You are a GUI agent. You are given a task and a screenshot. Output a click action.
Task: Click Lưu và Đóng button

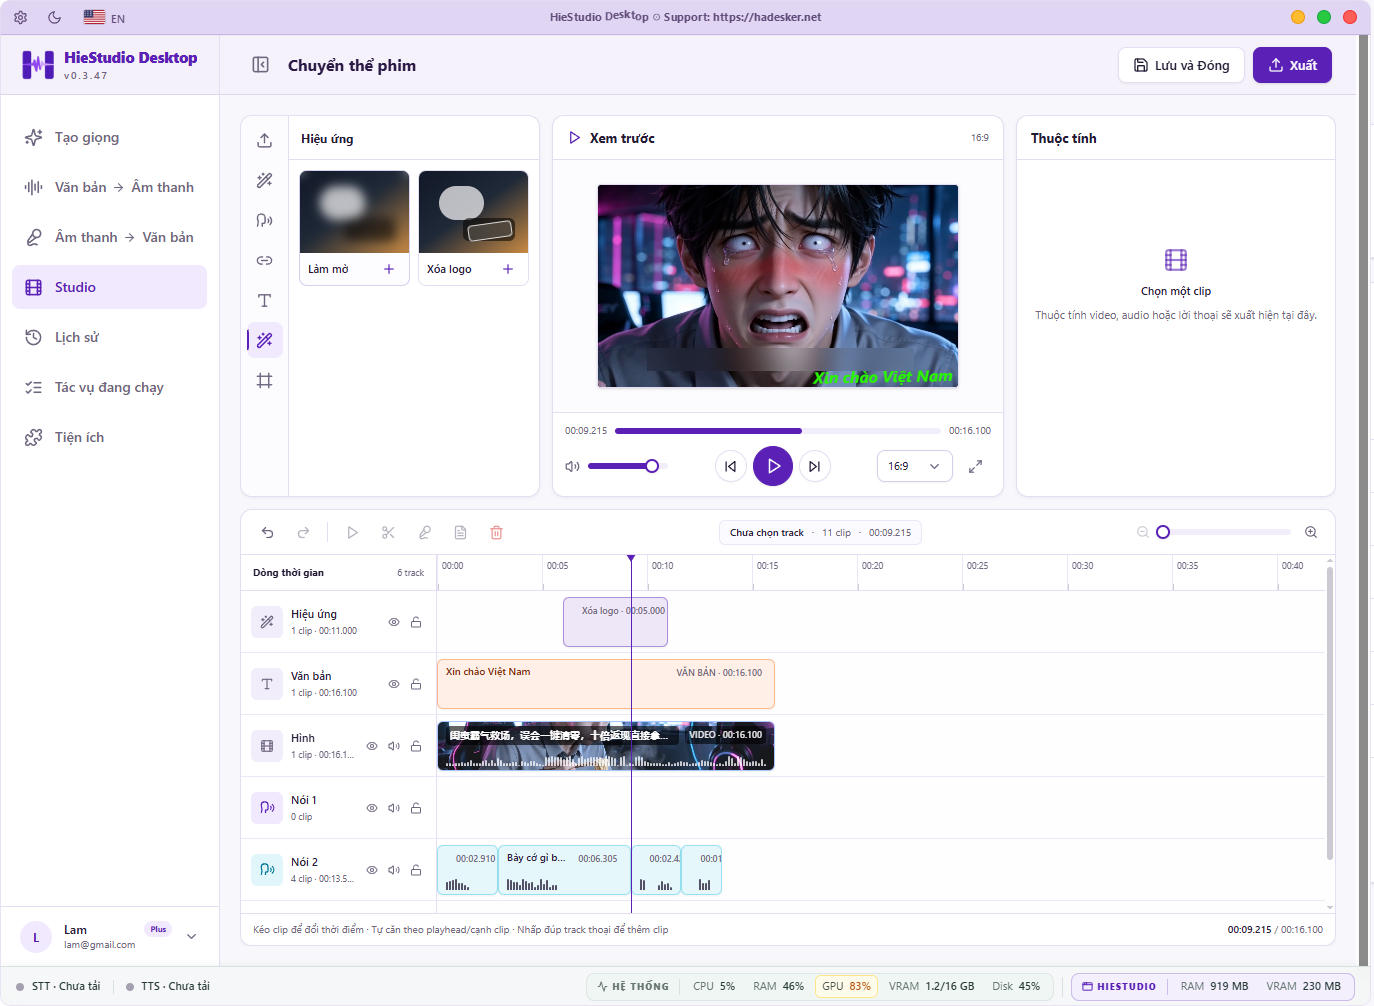pyautogui.click(x=1181, y=65)
